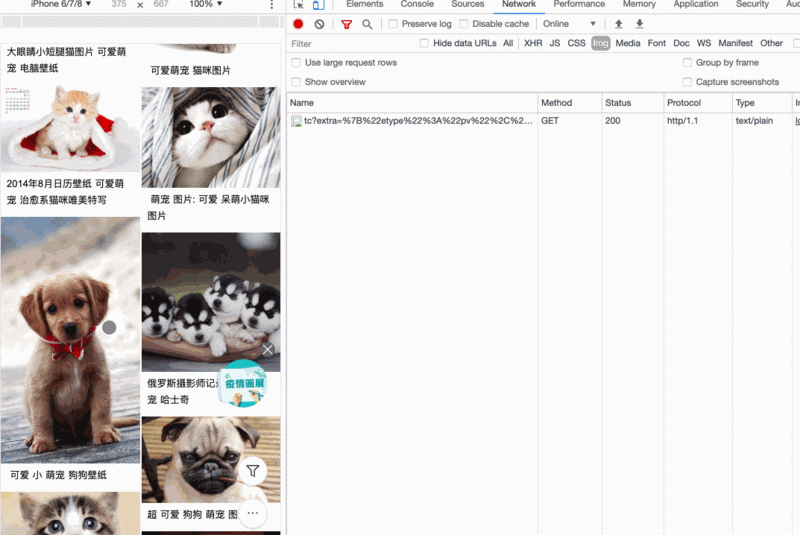Enable Disable cache checkbox

click(x=464, y=24)
